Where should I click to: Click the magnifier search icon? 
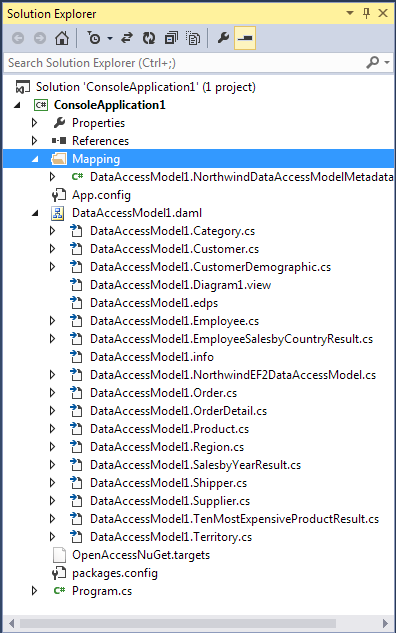pyautogui.click(x=373, y=63)
